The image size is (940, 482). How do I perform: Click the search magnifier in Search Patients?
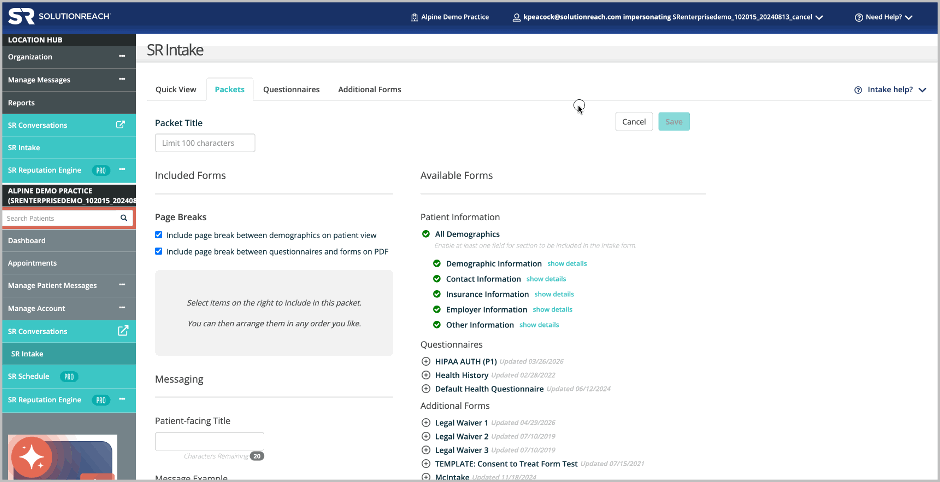123,218
